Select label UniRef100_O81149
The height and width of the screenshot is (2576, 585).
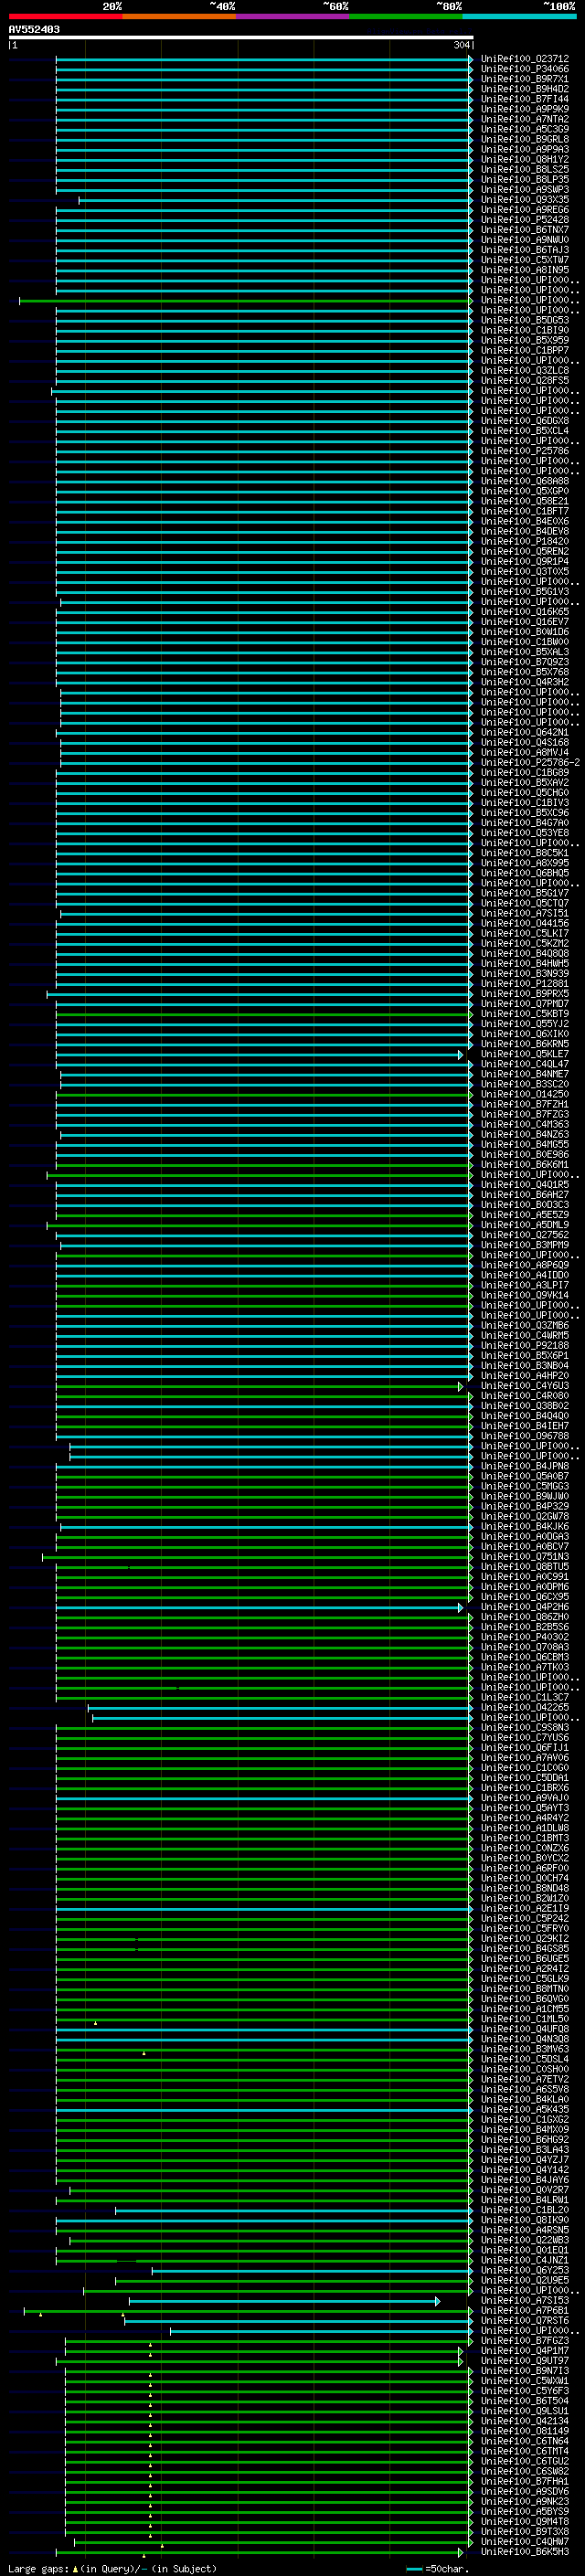(x=525, y=2431)
